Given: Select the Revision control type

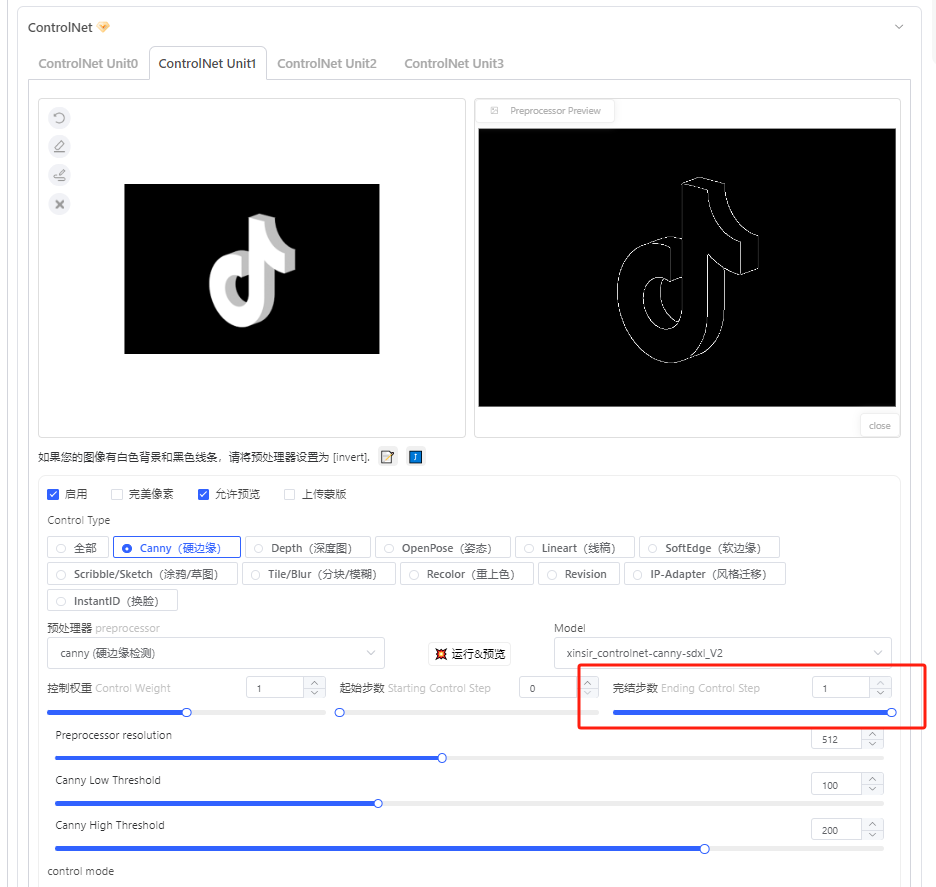Looking at the screenshot, I should pos(578,574).
